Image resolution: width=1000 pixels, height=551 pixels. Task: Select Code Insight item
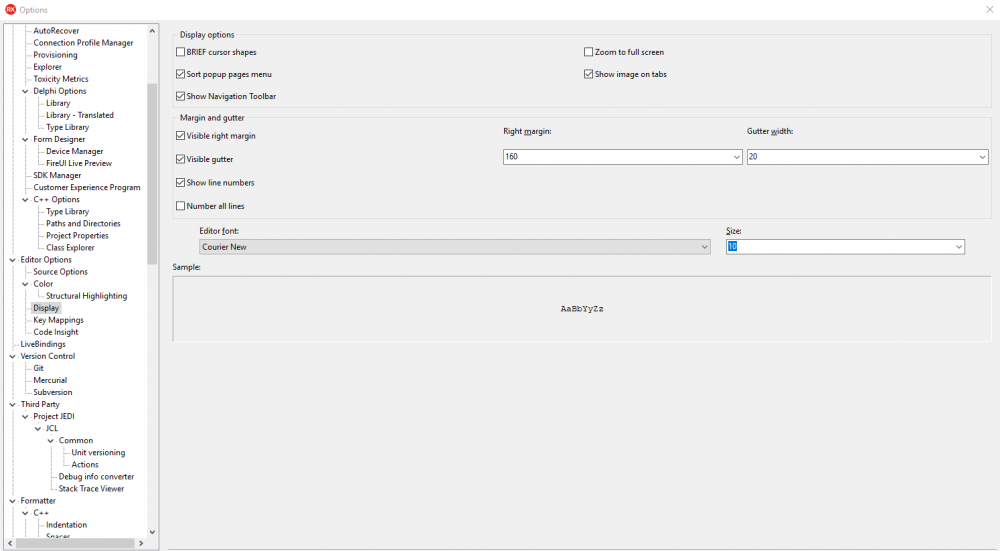[x=55, y=332]
